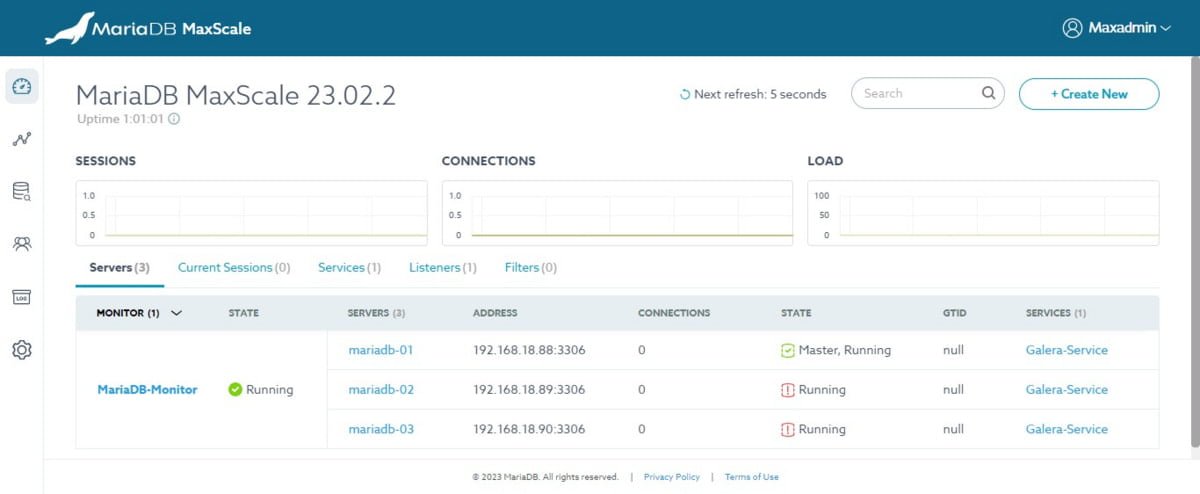The image size is (1200, 494).
Task: Open the Visualization graph sidebar icon
Action: (22, 140)
